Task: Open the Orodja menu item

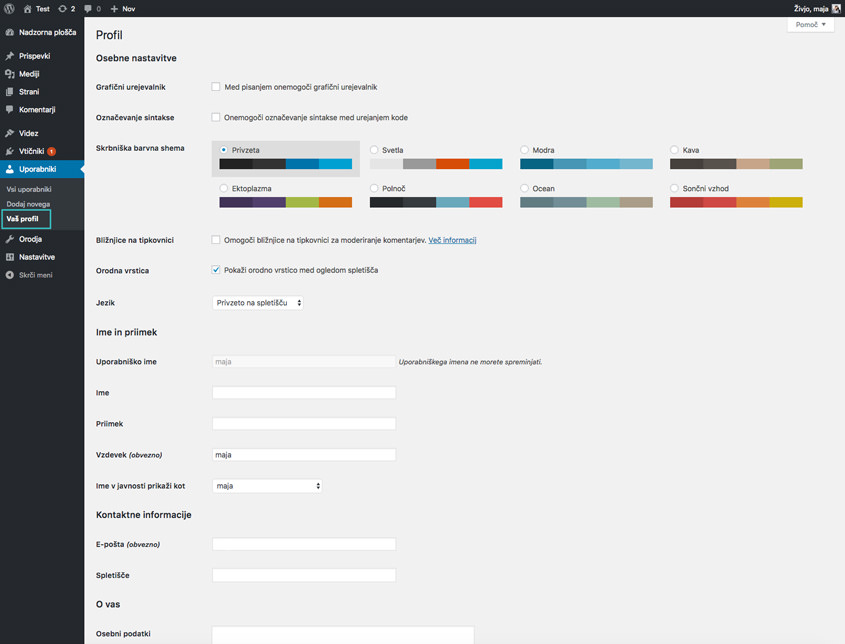Action: (42, 239)
